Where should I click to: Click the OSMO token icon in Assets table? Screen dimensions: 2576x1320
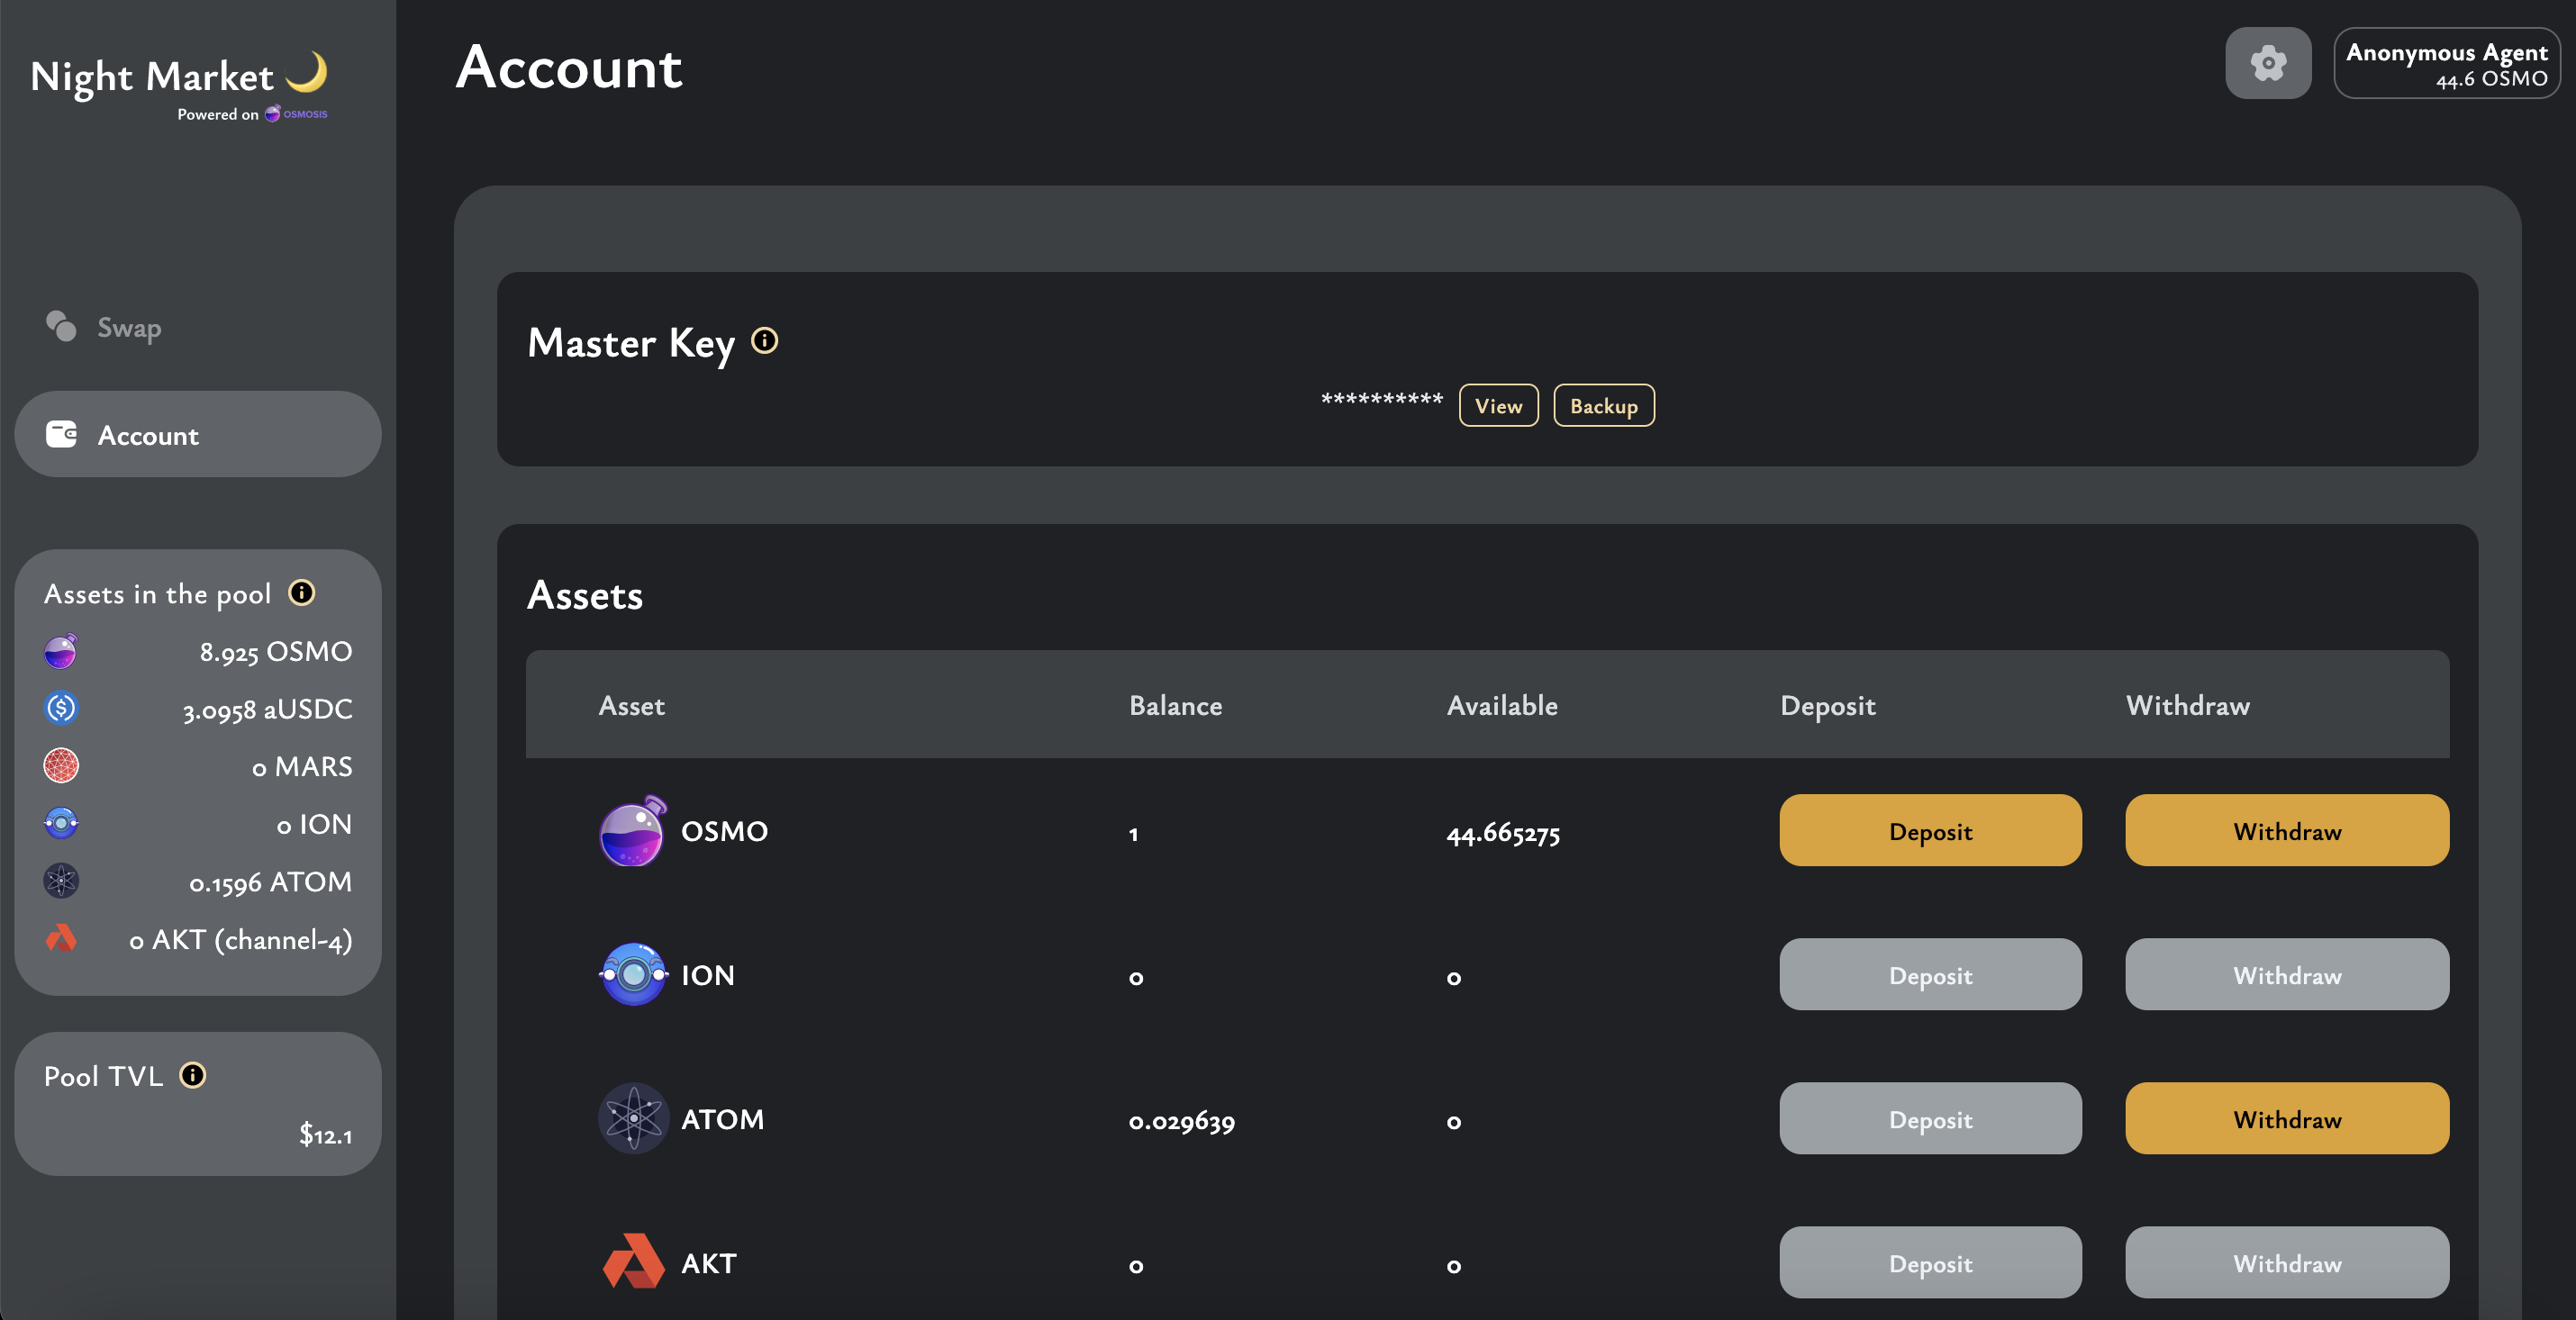(x=632, y=831)
